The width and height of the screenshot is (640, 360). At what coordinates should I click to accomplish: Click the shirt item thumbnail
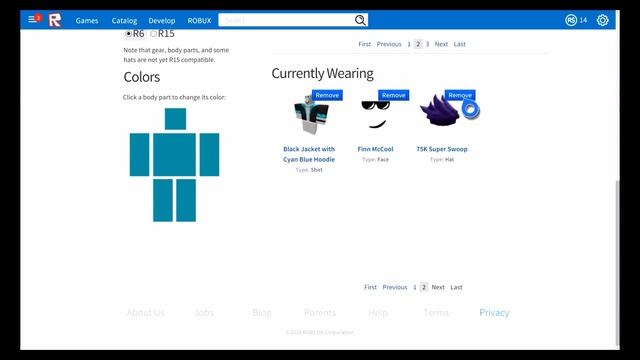(311, 116)
